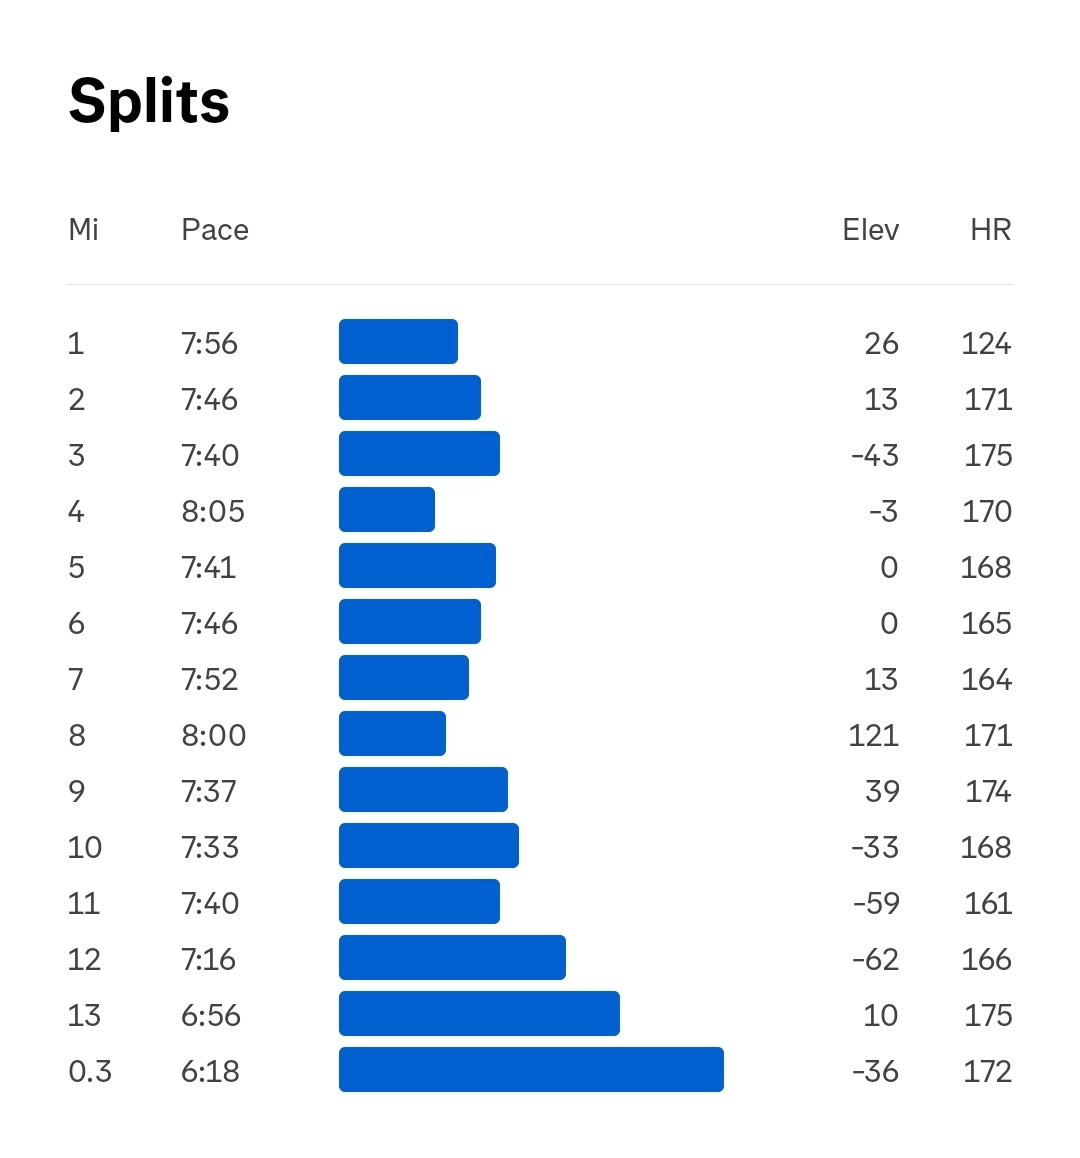Select the mile 10 pace bar
Image resolution: width=1080 pixels, height=1158 pixels.
(x=428, y=846)
